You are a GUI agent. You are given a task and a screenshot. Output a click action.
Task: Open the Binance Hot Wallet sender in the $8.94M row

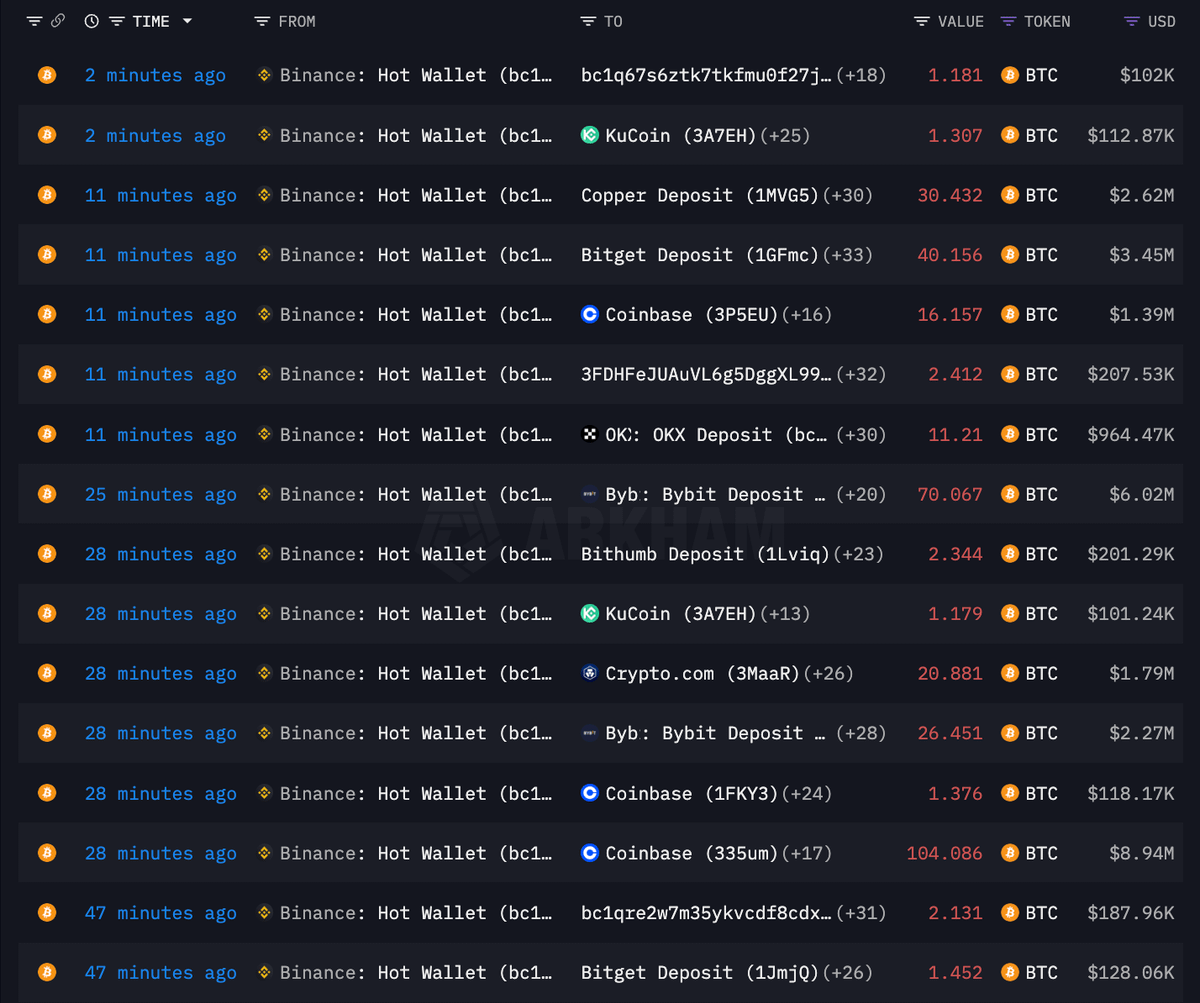coord(416,853)
